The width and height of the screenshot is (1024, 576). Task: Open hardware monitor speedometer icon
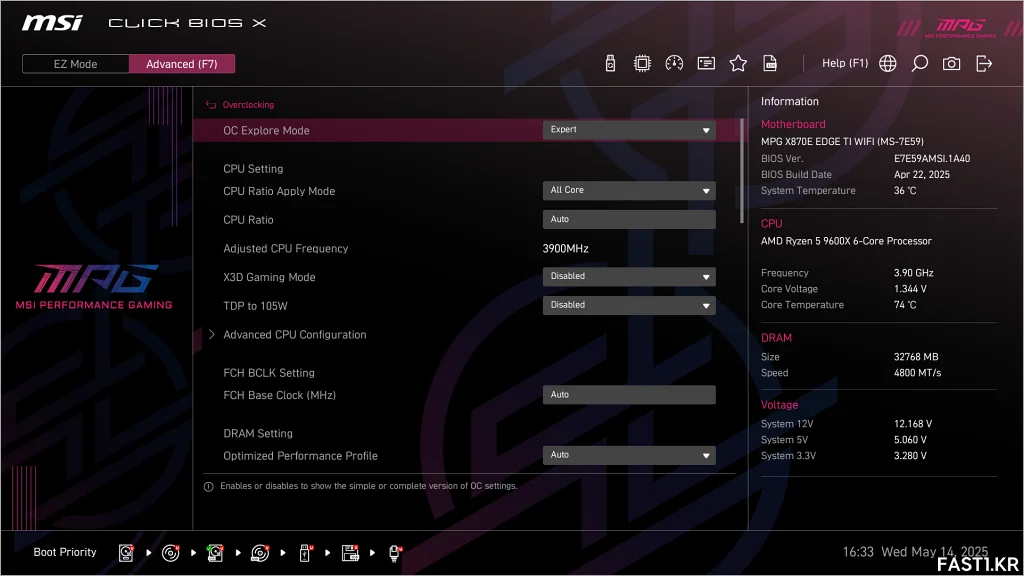(674, 63)
